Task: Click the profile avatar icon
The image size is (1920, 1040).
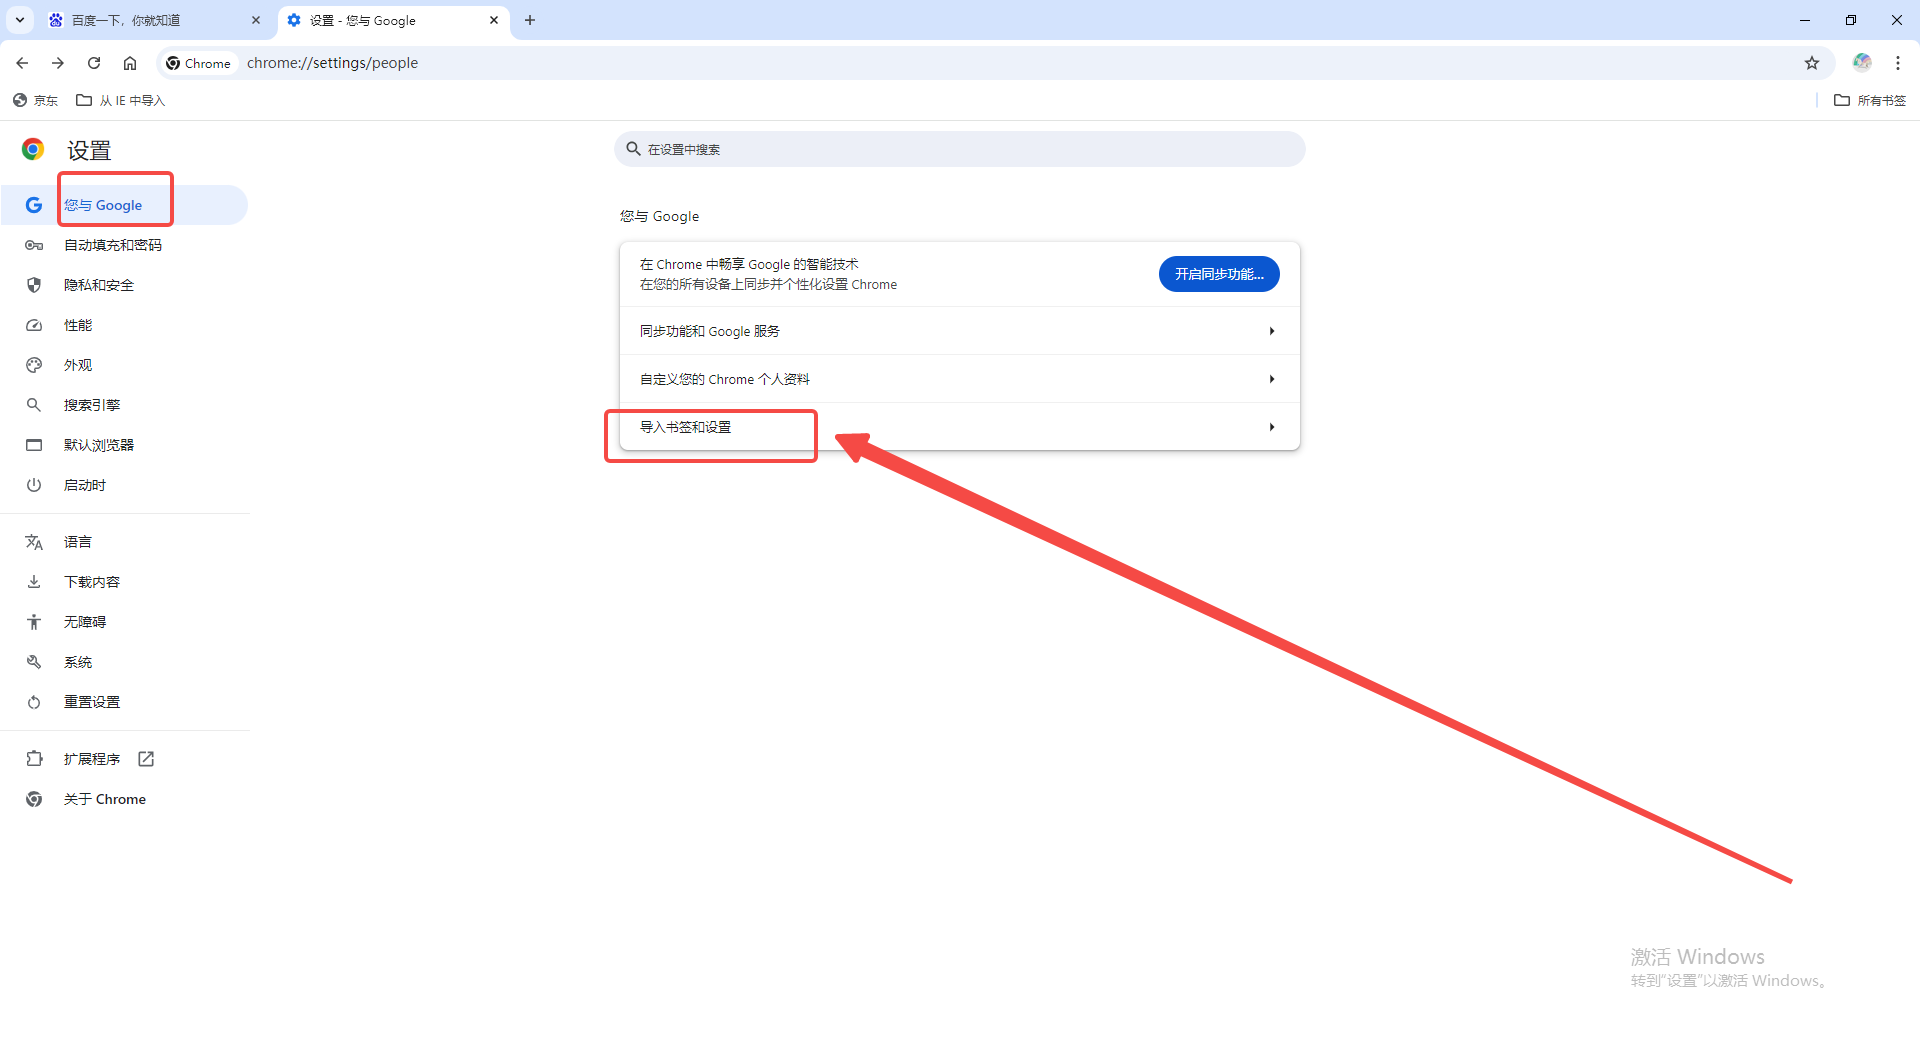Action: (x=1861, y=63)
